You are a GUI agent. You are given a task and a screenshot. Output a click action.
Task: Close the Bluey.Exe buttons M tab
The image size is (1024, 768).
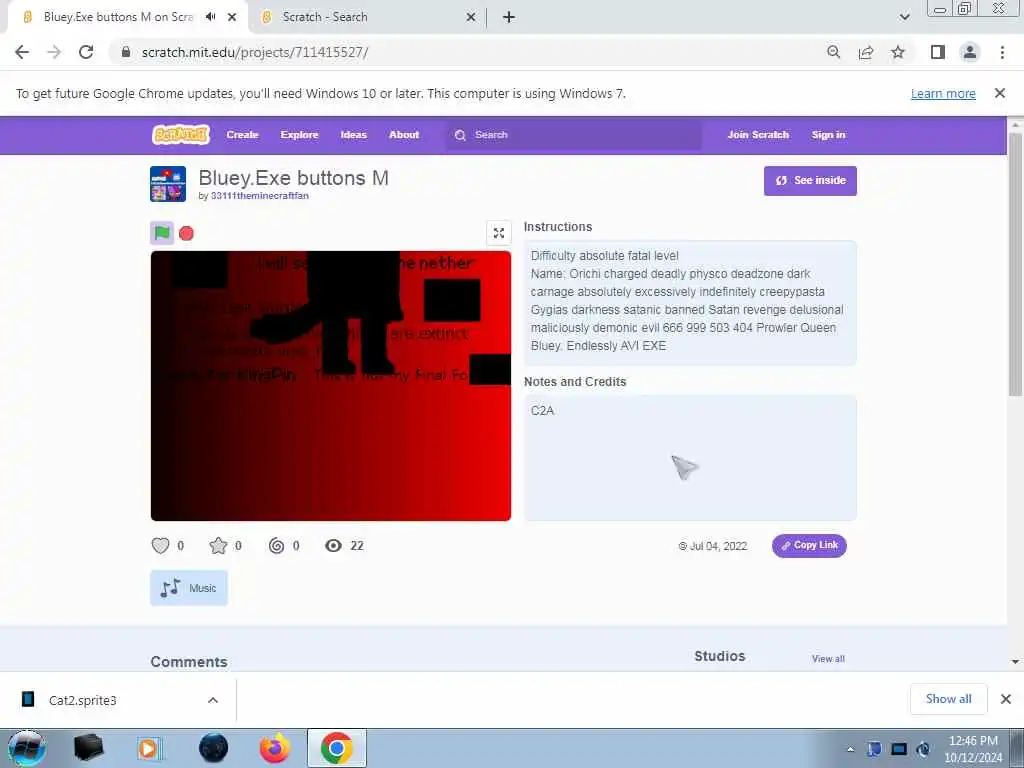[x=232, y=17]
